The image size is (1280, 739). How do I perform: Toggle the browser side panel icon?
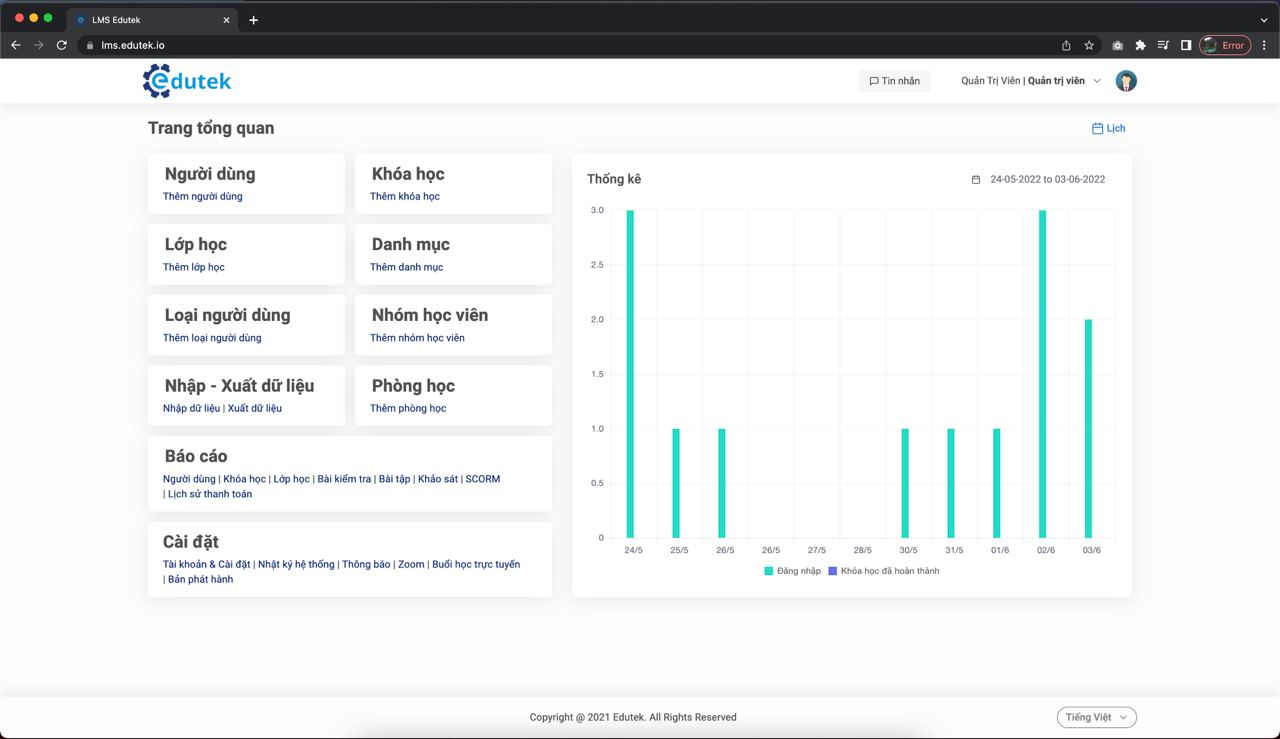pyautogui.click(x=1186, y=45)
